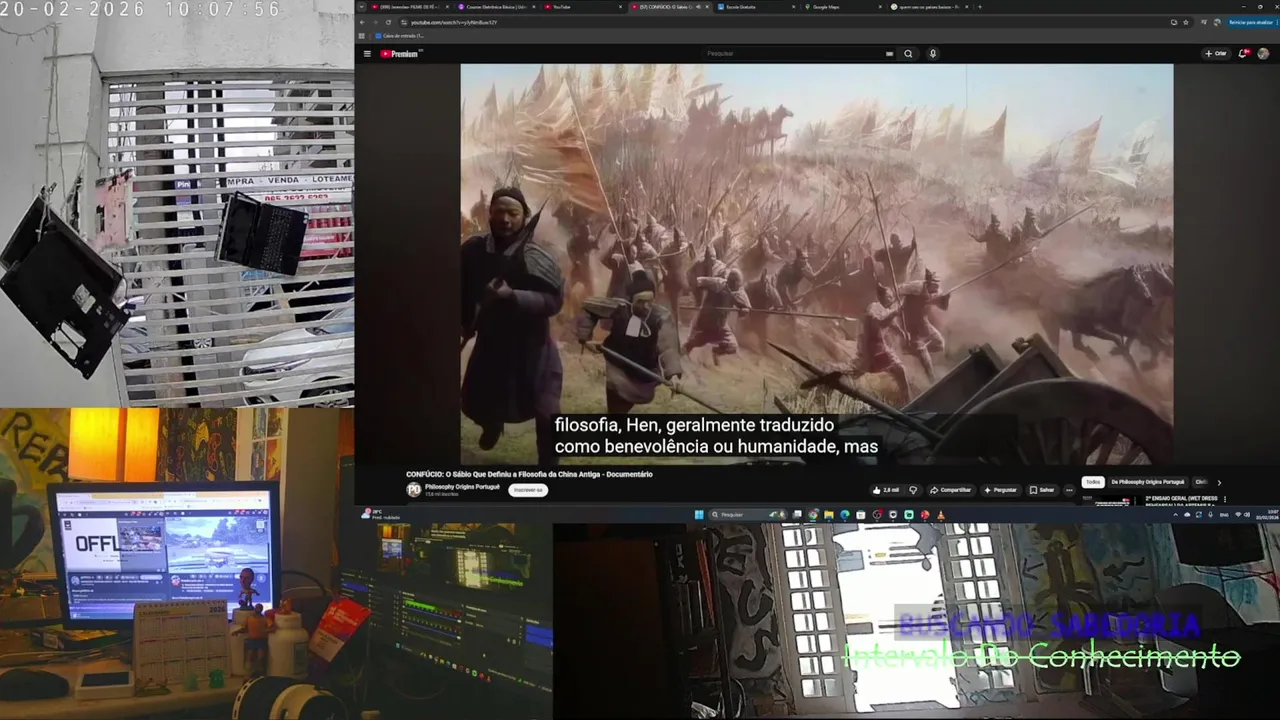
Task: Go to YouTube Premium home logo
Action: tap(401, 54)
